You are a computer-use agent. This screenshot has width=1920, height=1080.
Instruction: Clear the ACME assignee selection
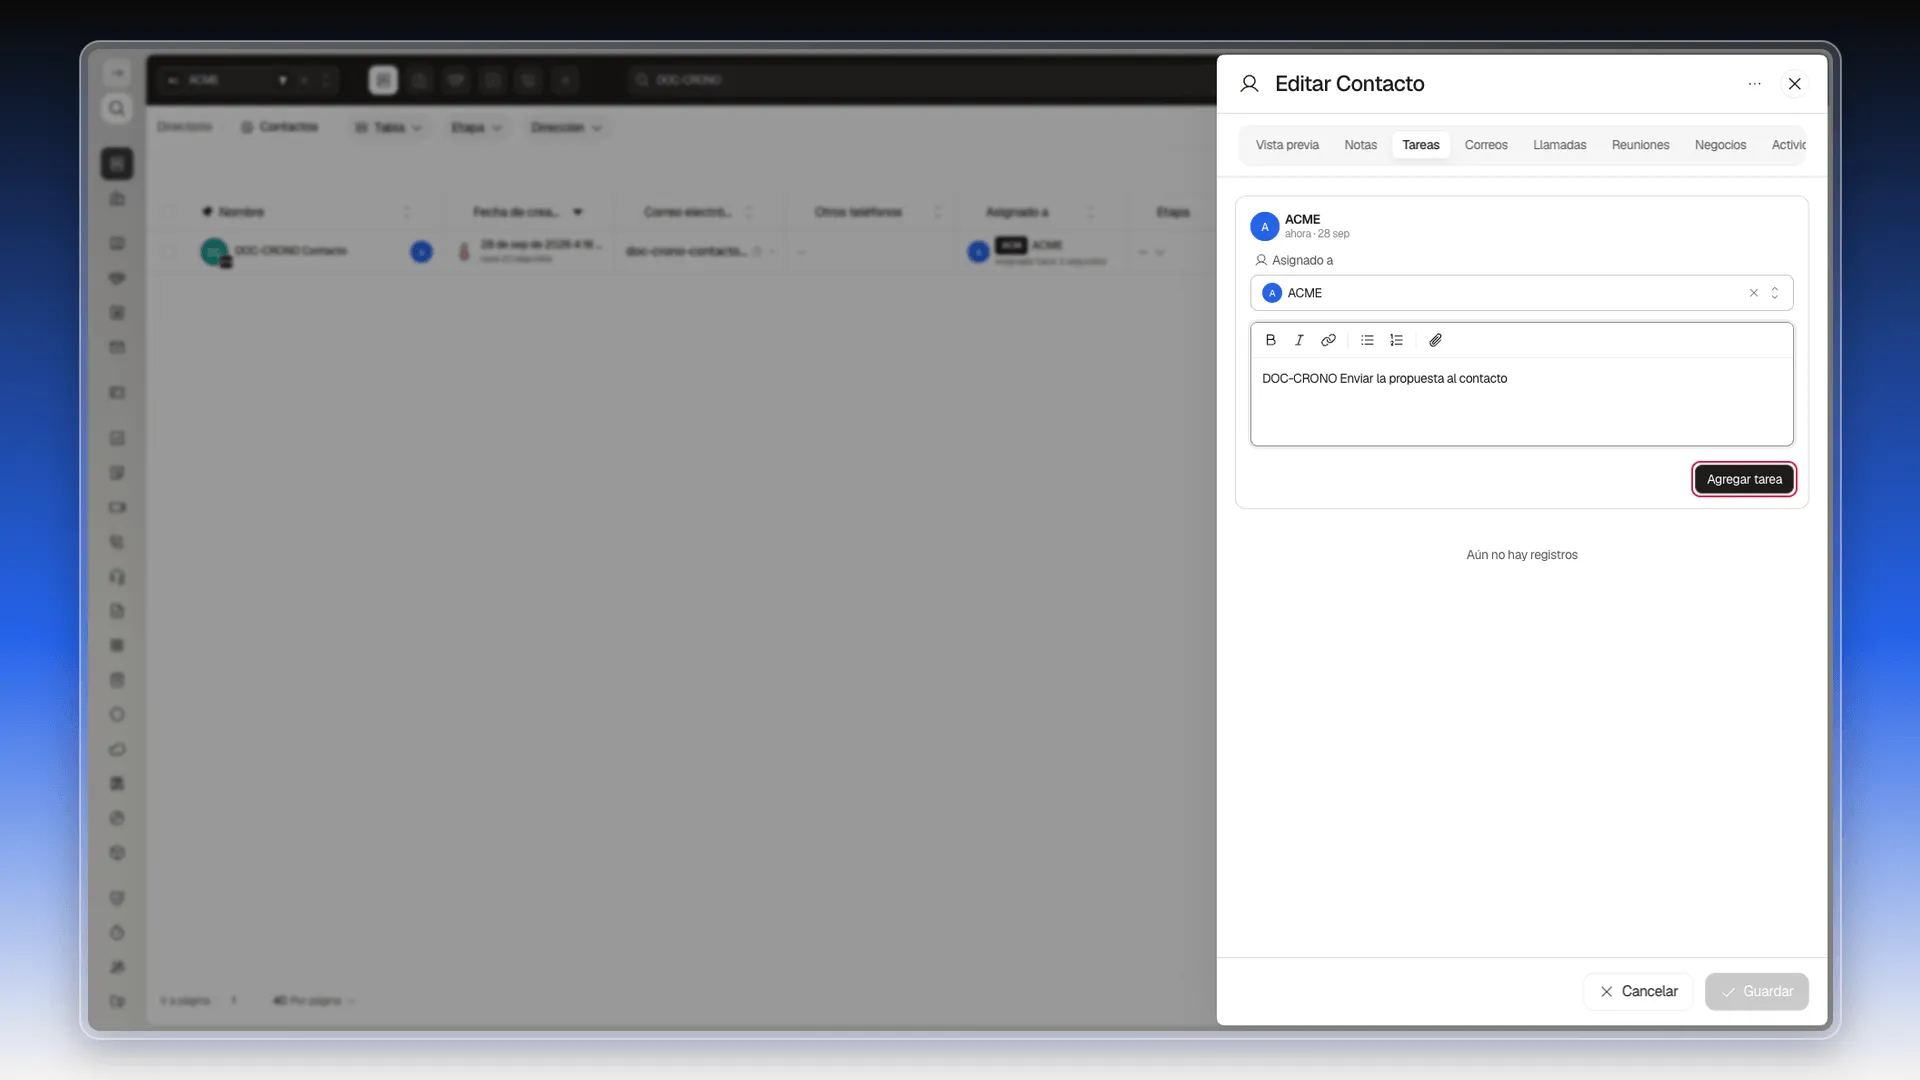[1753, 293]
